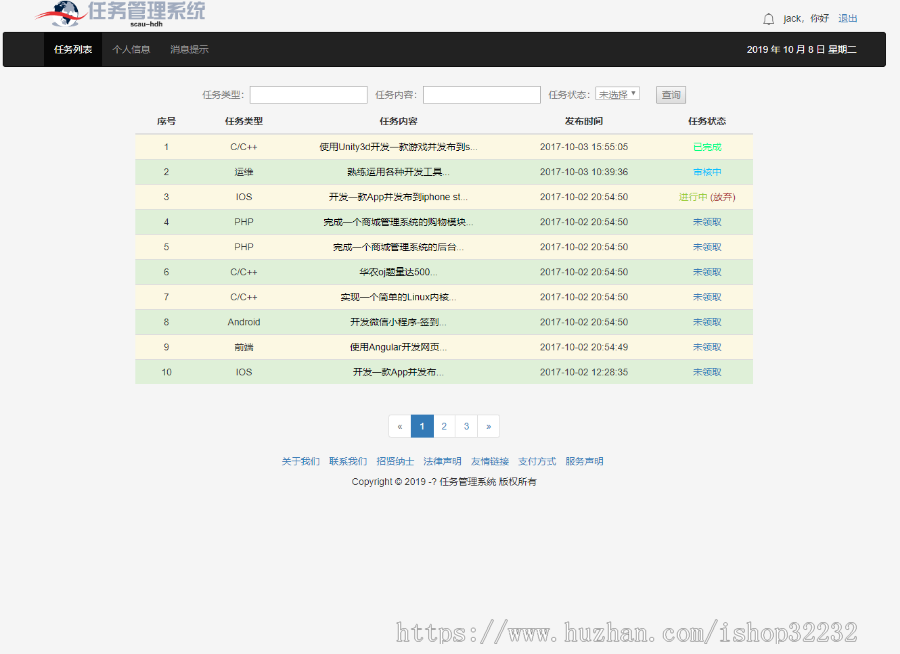Switch to the 个人信息 tab
The width and height of the screenshot is (900, 654).
click(x=132, y=49)
